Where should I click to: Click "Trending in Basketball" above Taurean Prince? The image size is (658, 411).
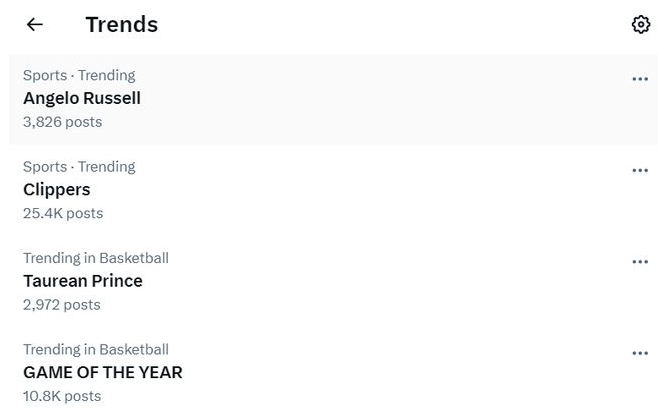[x=96, y=258]
